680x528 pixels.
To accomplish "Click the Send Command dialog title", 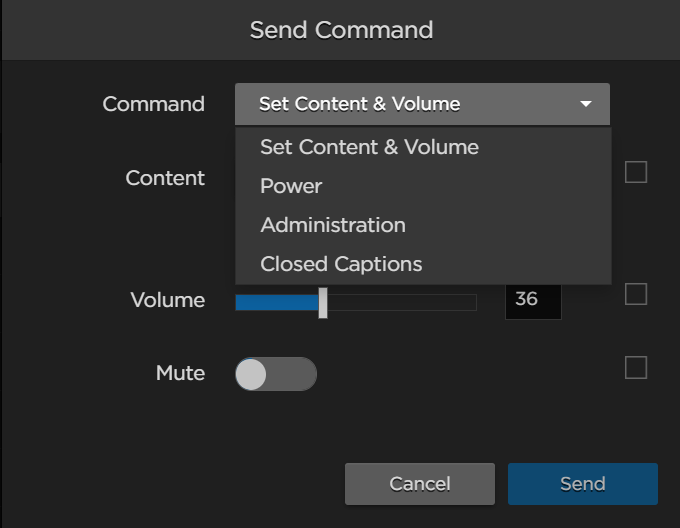I will pyautogui.click(x=341, y=30).
